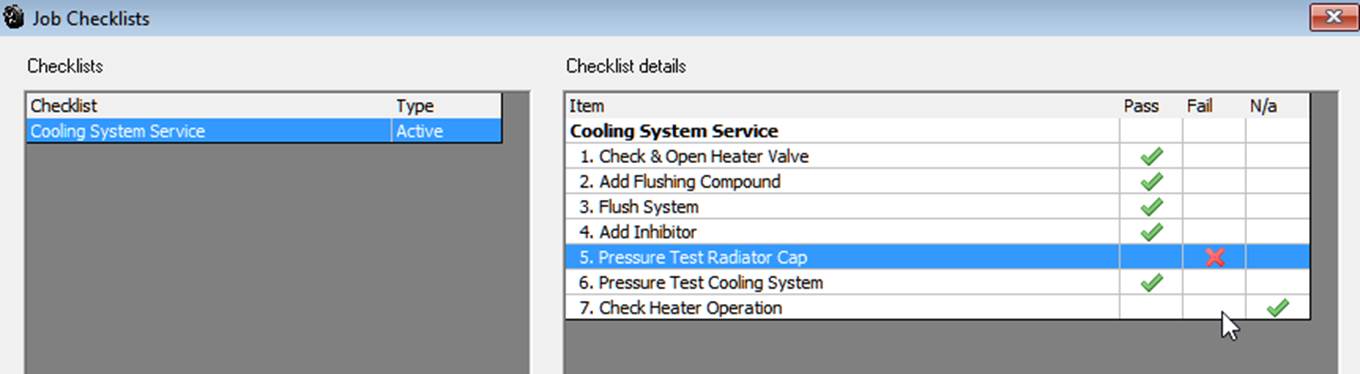Viewport: 1360px width, 374px height.
Task: Click green Pass tick for Add Inhibitor
Action: point(1152,232)
